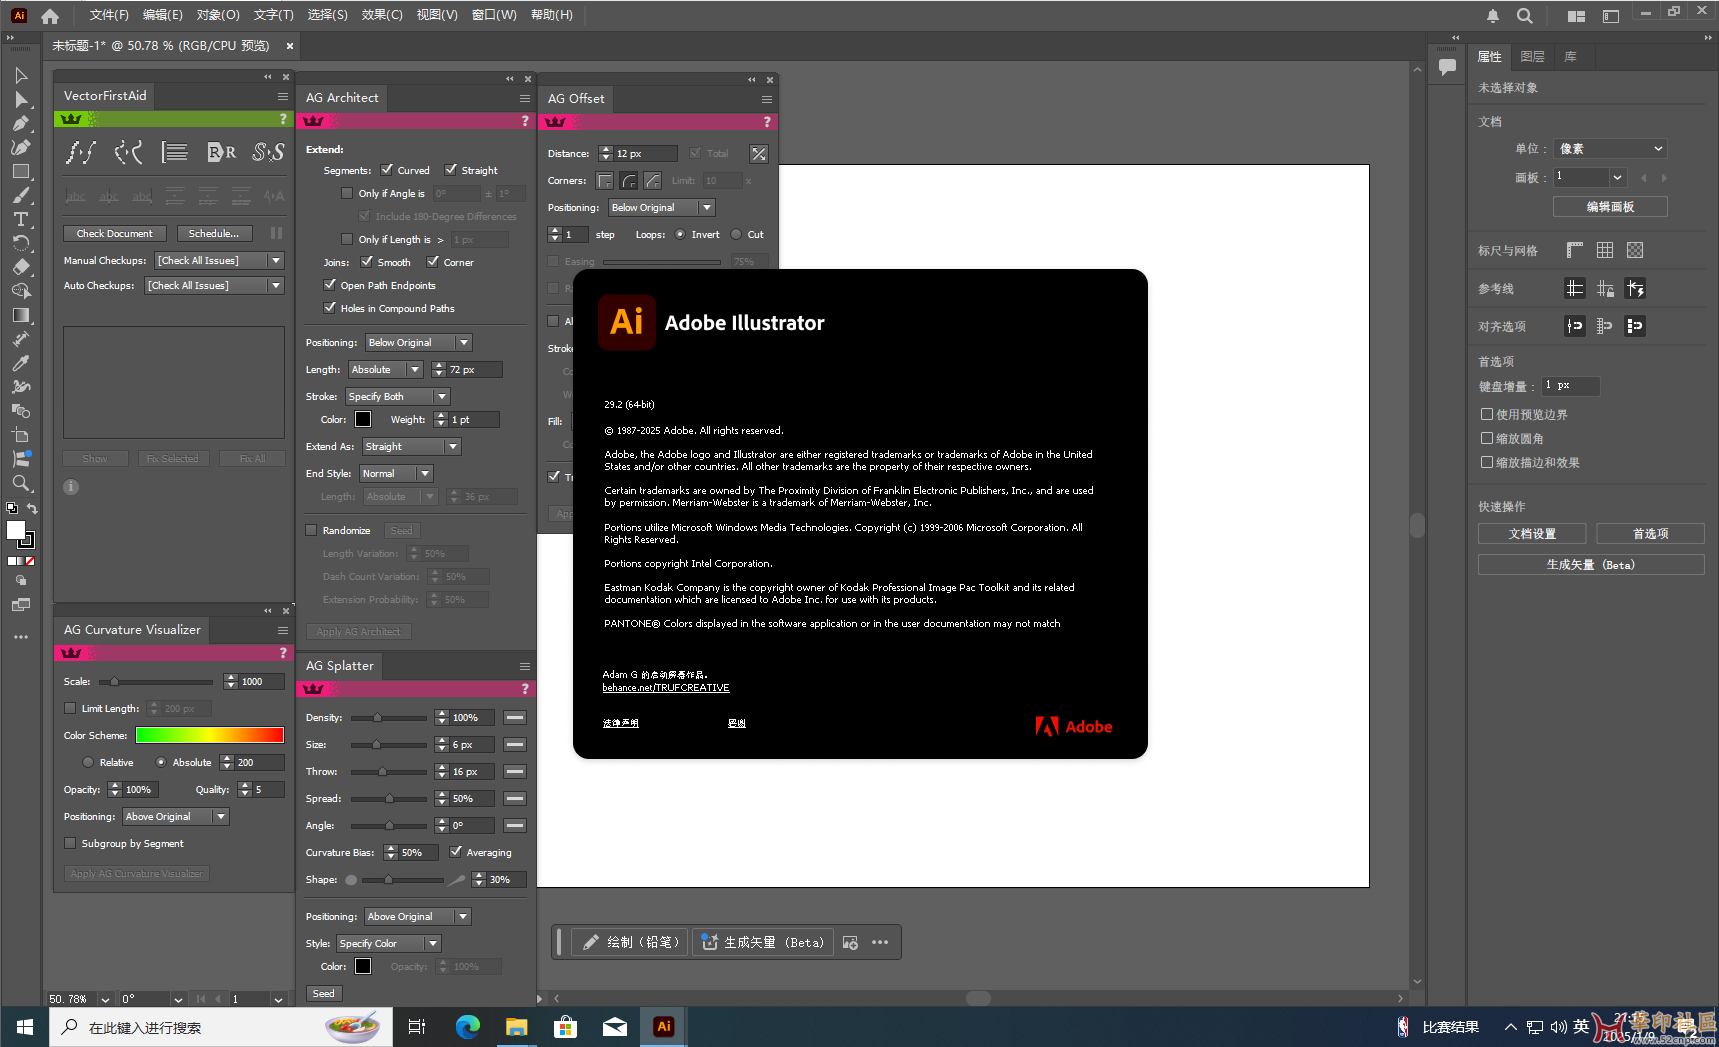The image size is (1719, 1047).
Task: Open AG Architect help question mark
Action: point(525,121)
